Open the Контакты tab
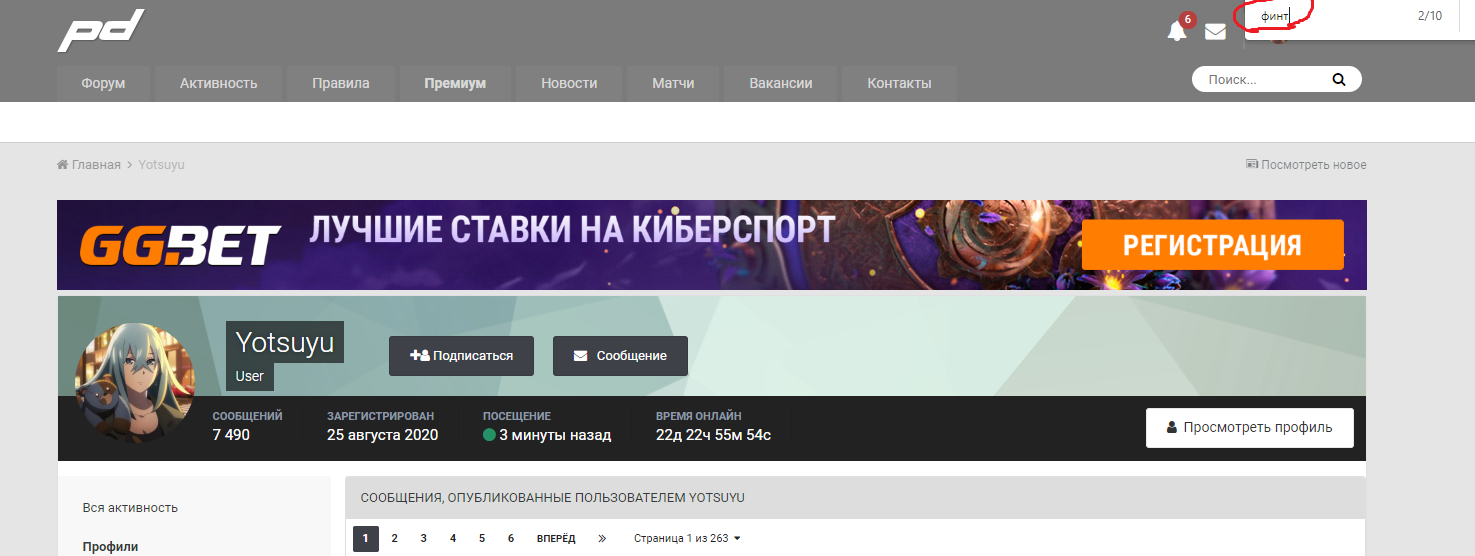1475x556 pixels. [x=899, y=83]
